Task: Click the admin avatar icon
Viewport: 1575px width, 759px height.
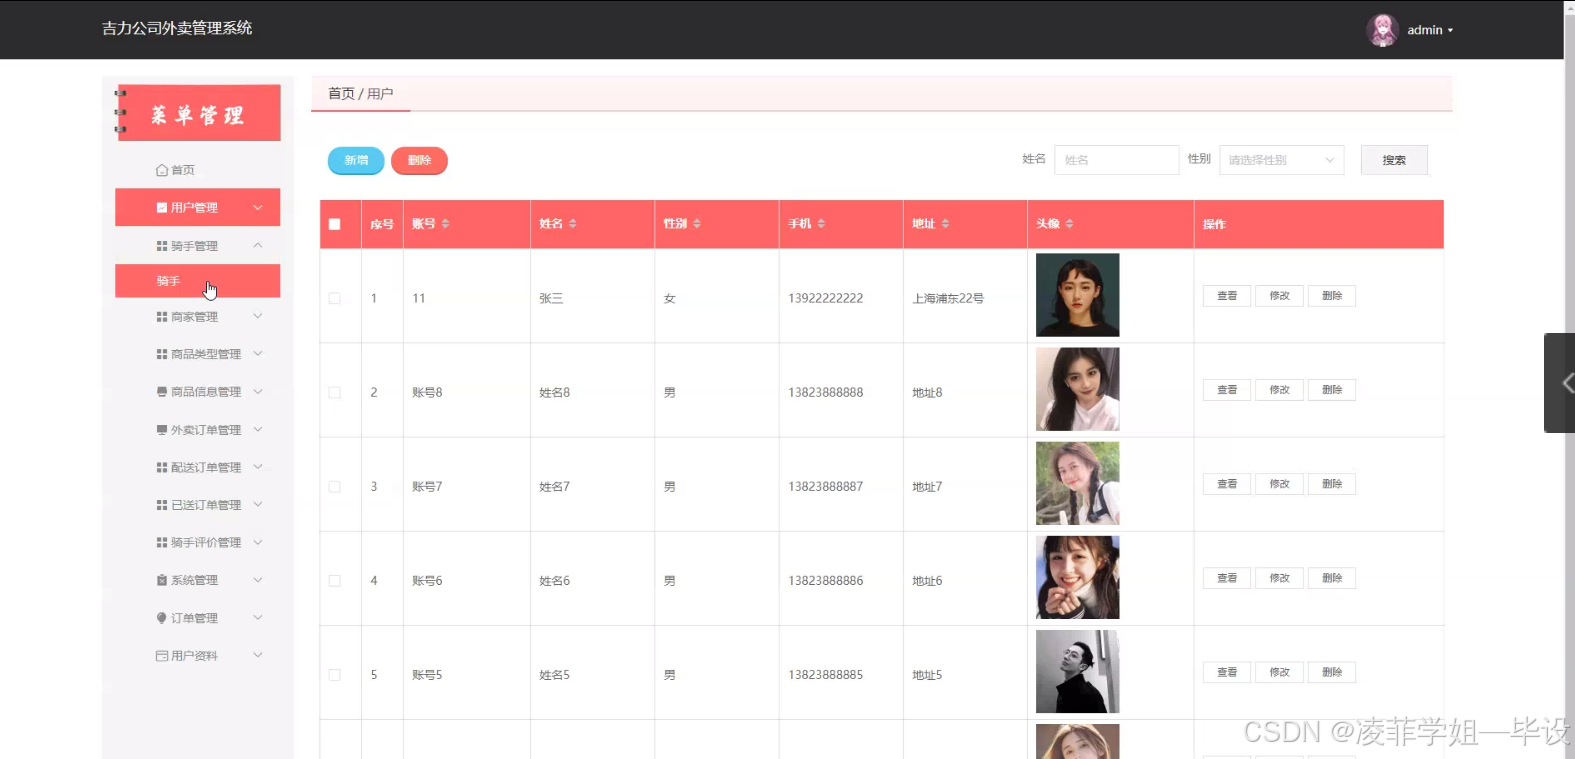Action: point(1382,30)
